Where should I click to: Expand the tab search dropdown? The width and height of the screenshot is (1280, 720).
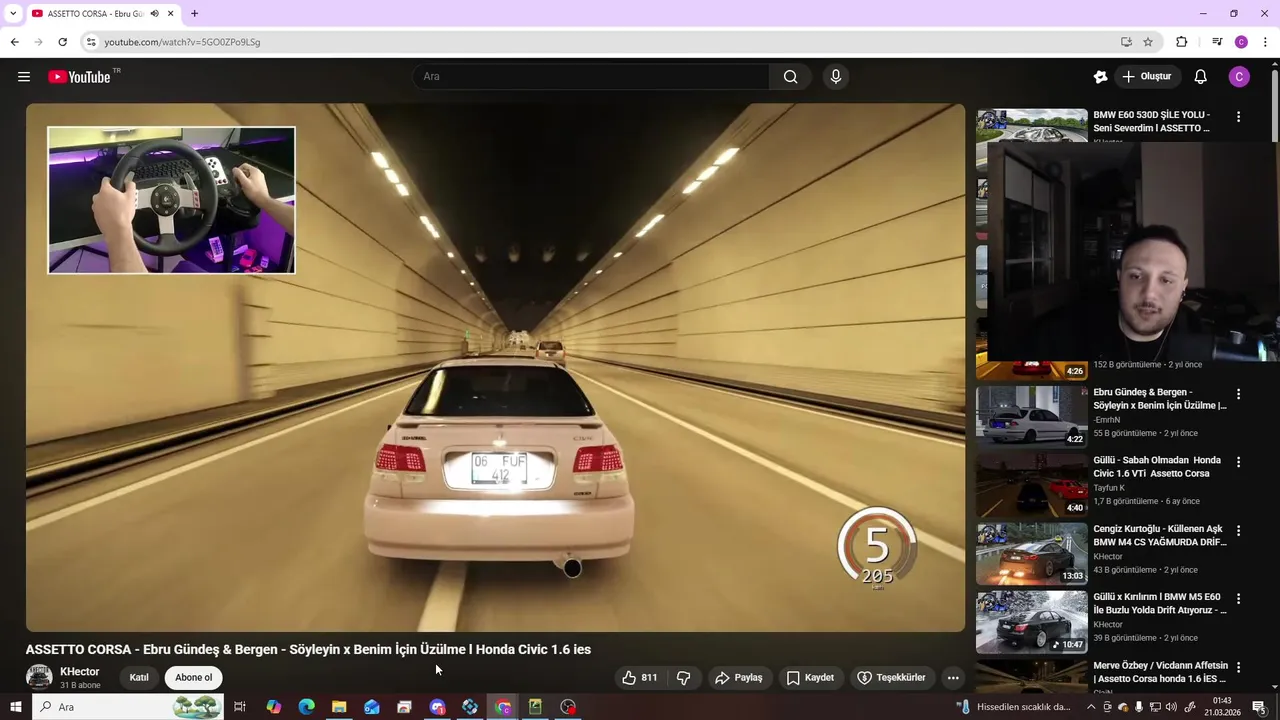(x=13, y=14)
